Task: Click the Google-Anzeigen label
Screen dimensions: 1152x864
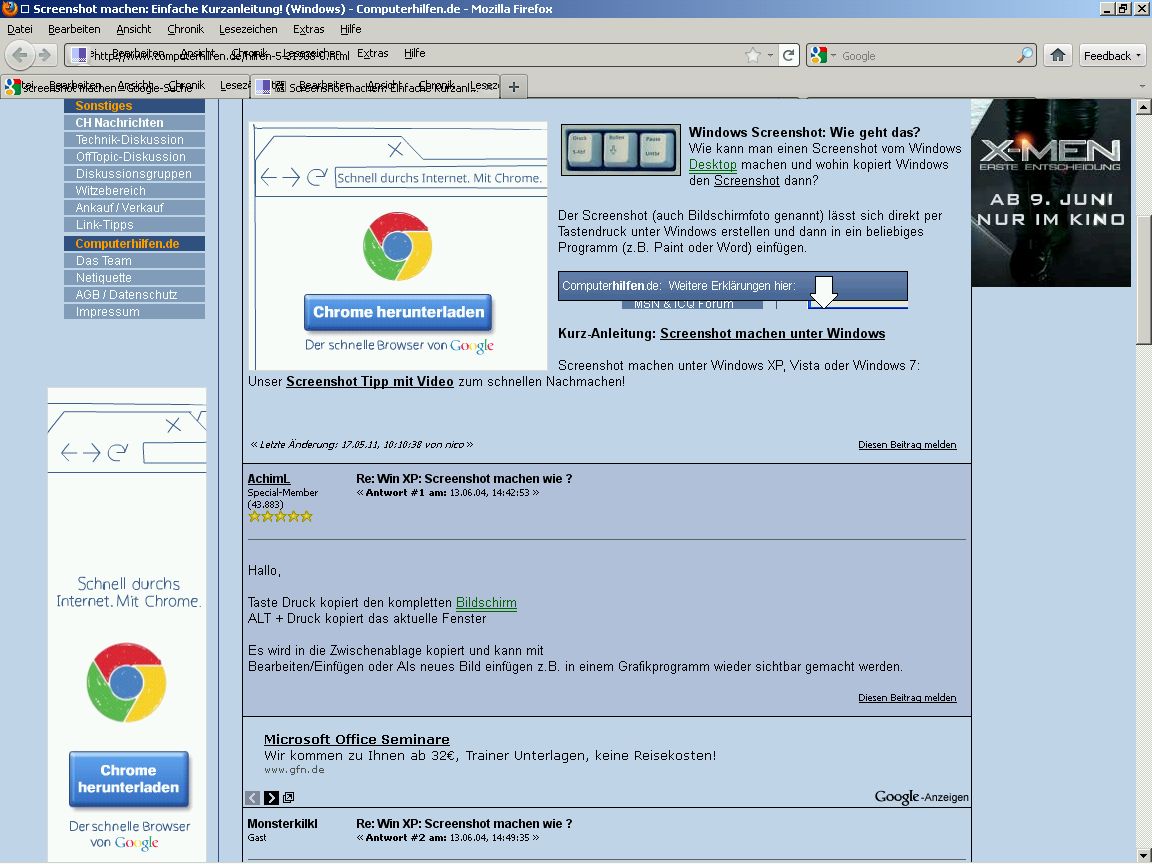Action: tap(921, 797)
